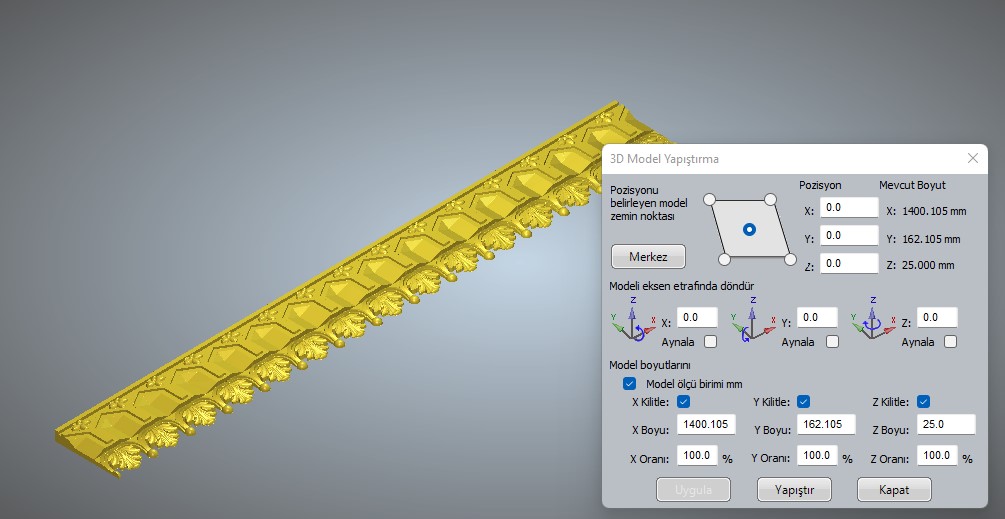This screenshot has width=1005, height=519.
Task: Select the center anchor point
Action: tap(749, 229)
